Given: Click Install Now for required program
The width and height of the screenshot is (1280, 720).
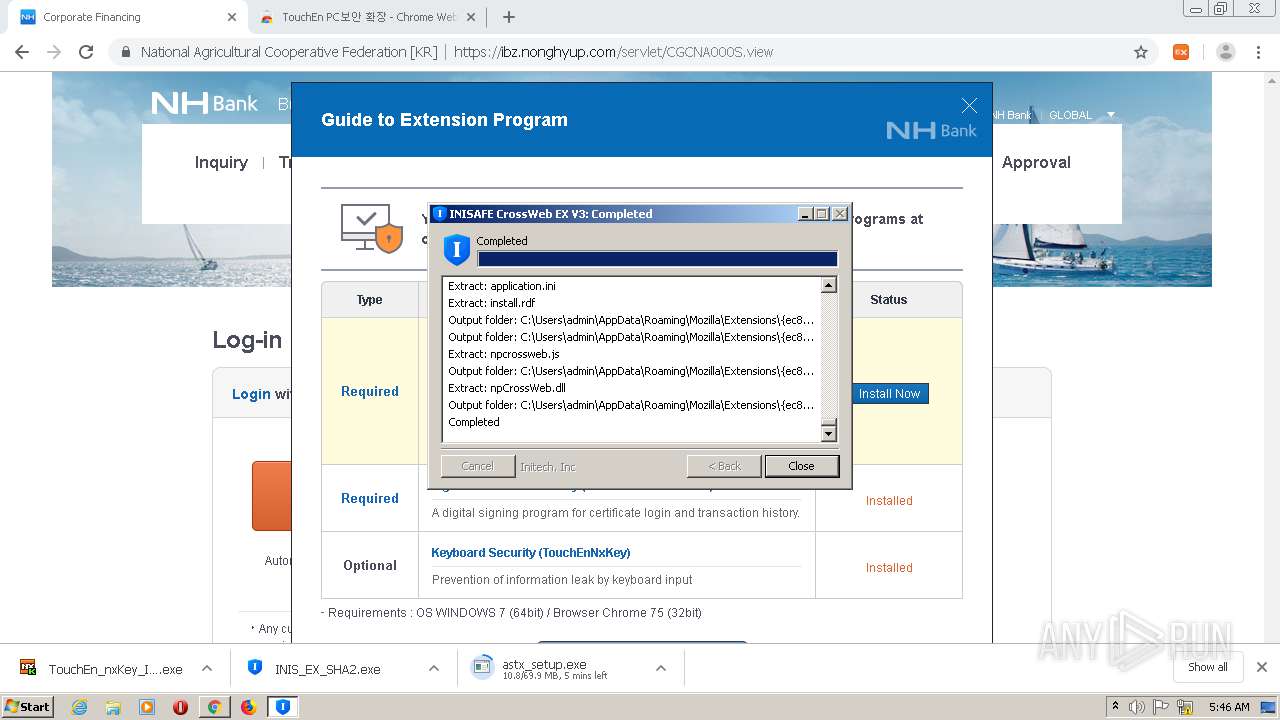Looking at the screenshot, I should (889, 394).
